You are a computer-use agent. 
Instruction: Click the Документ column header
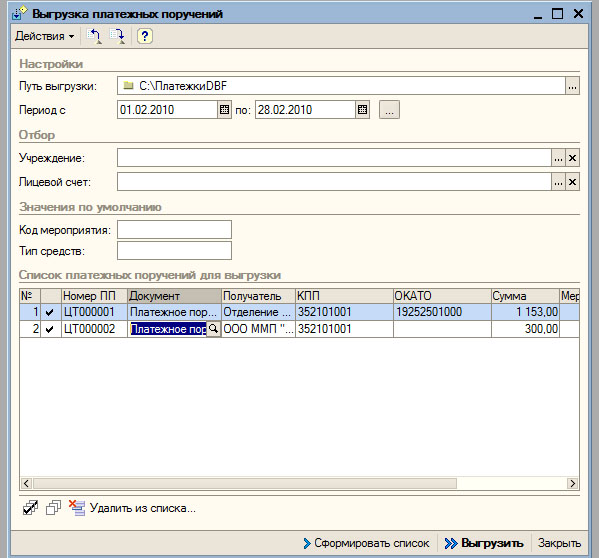pyautogui.click(x=174, y=296)
